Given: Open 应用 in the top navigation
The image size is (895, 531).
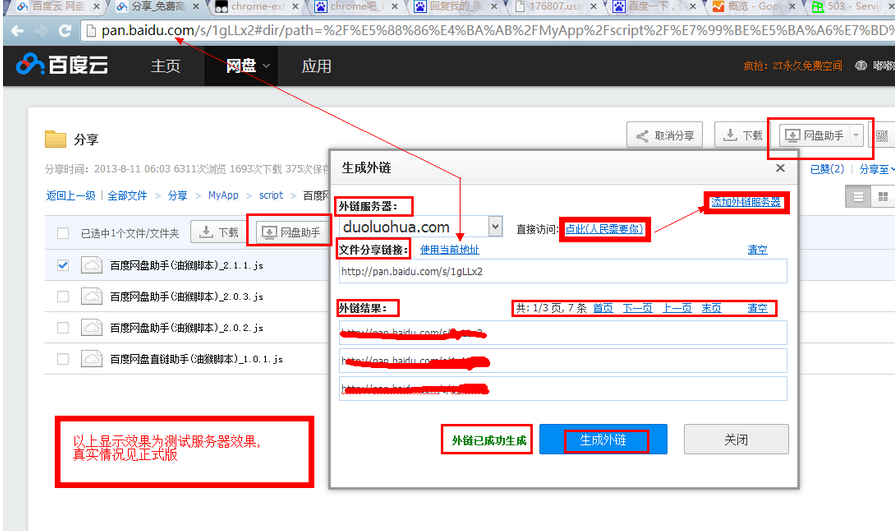Looking at the screenshot, I should [x=316, y=66].
